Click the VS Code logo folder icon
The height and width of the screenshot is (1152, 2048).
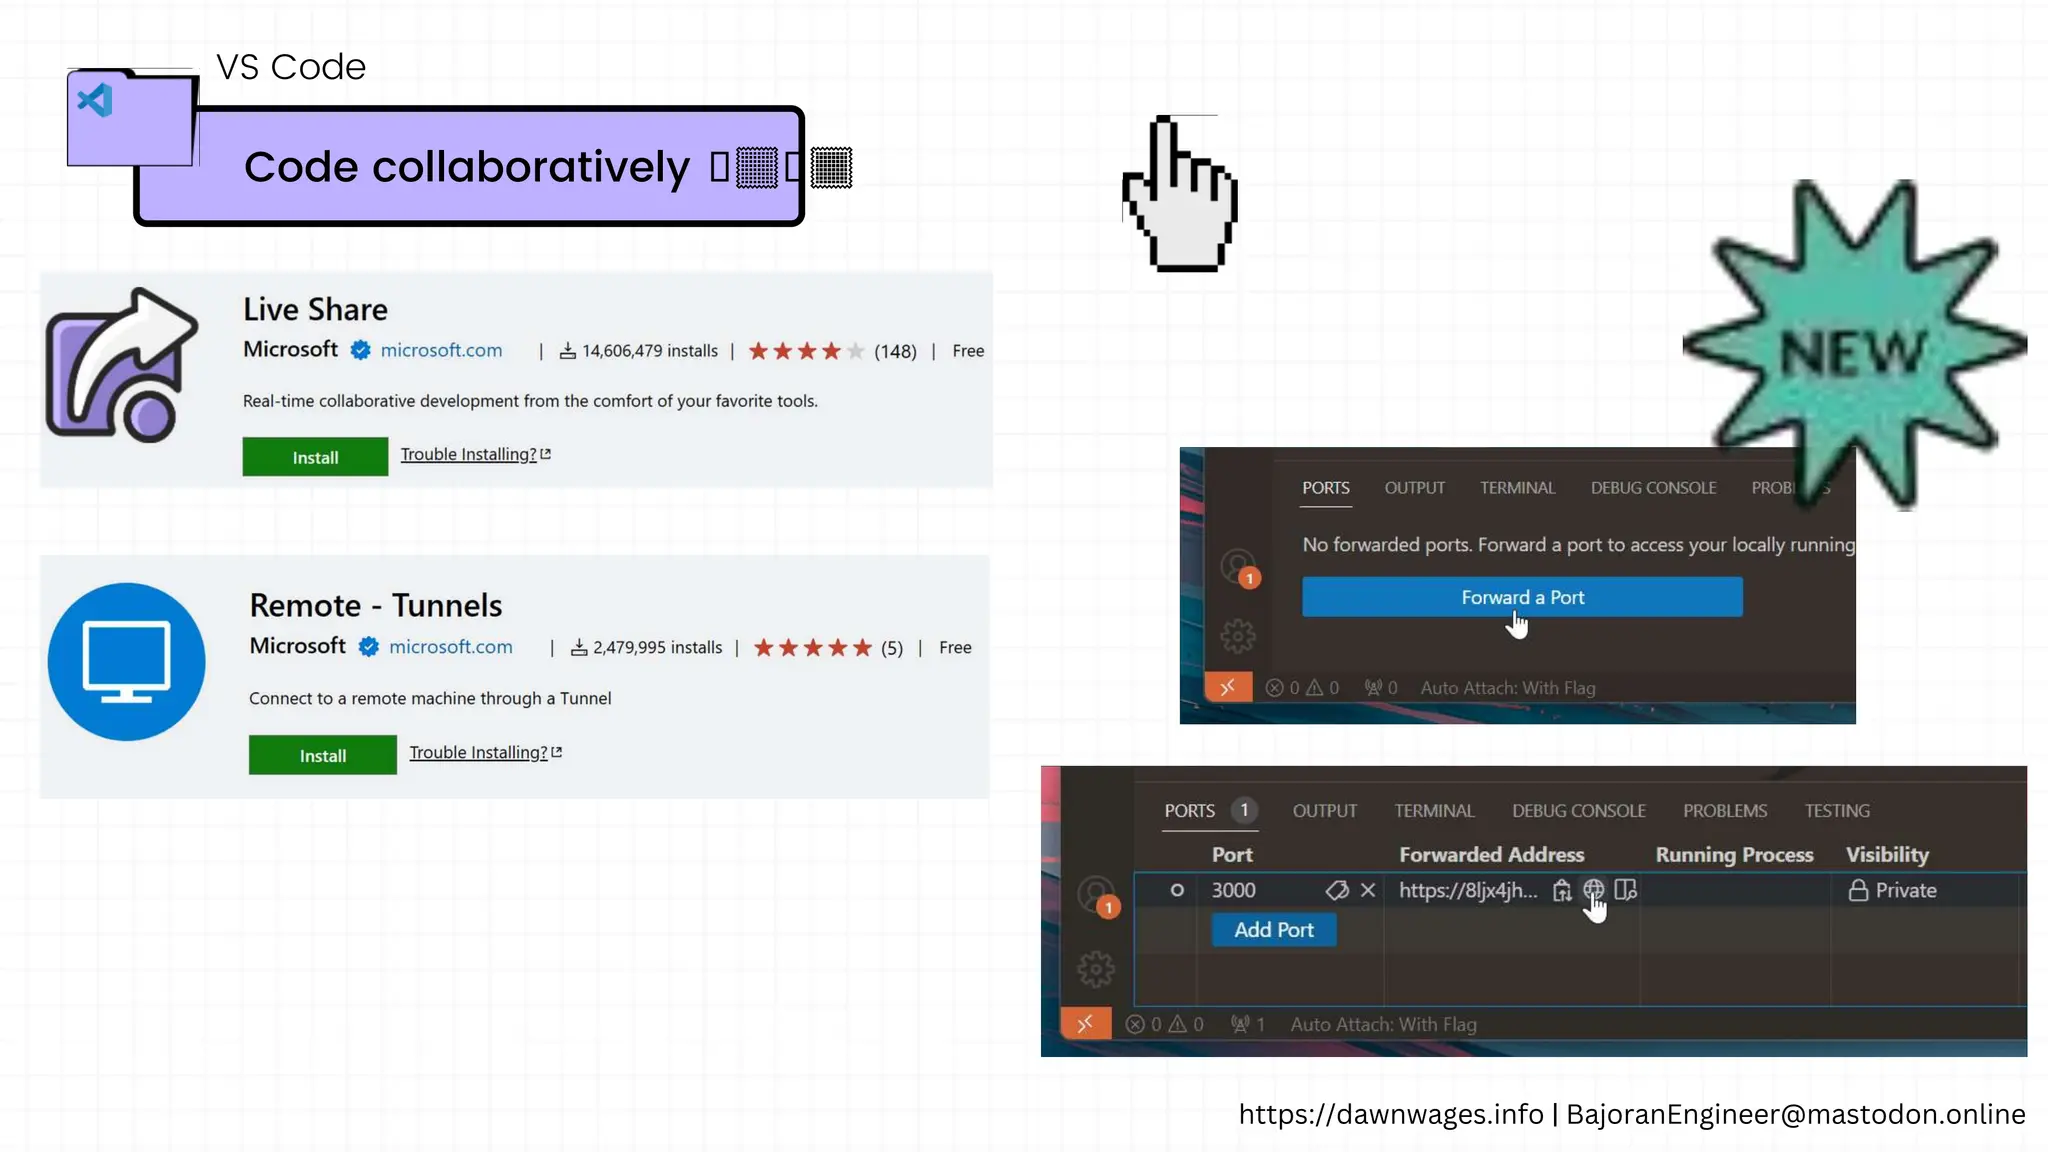[130, 118]
